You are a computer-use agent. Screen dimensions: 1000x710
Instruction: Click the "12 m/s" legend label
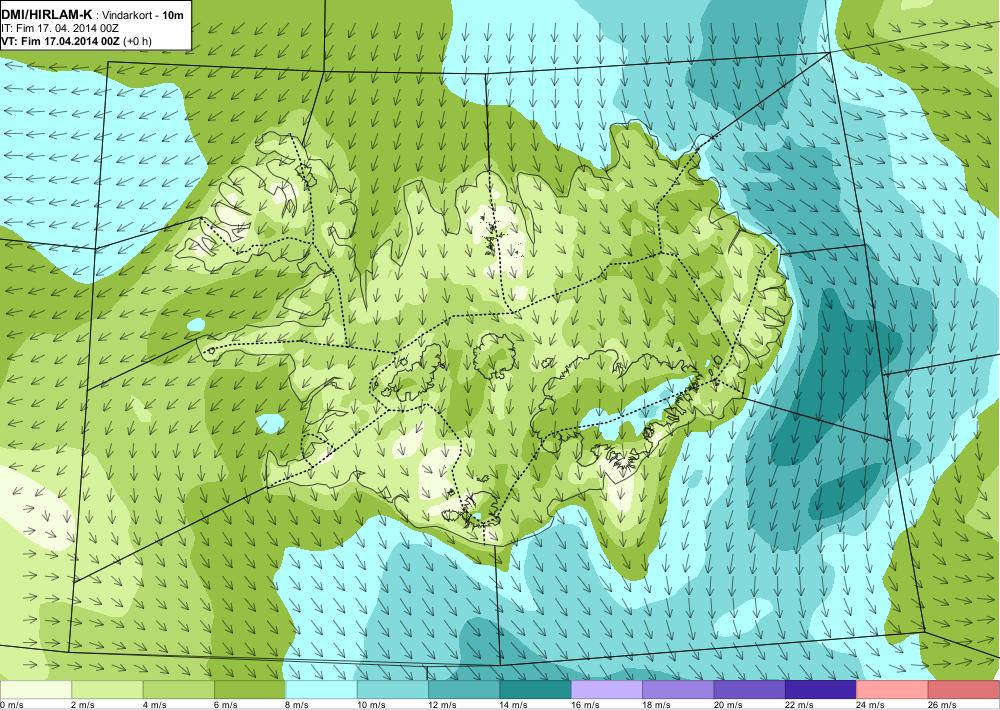(x=443, y=705)
